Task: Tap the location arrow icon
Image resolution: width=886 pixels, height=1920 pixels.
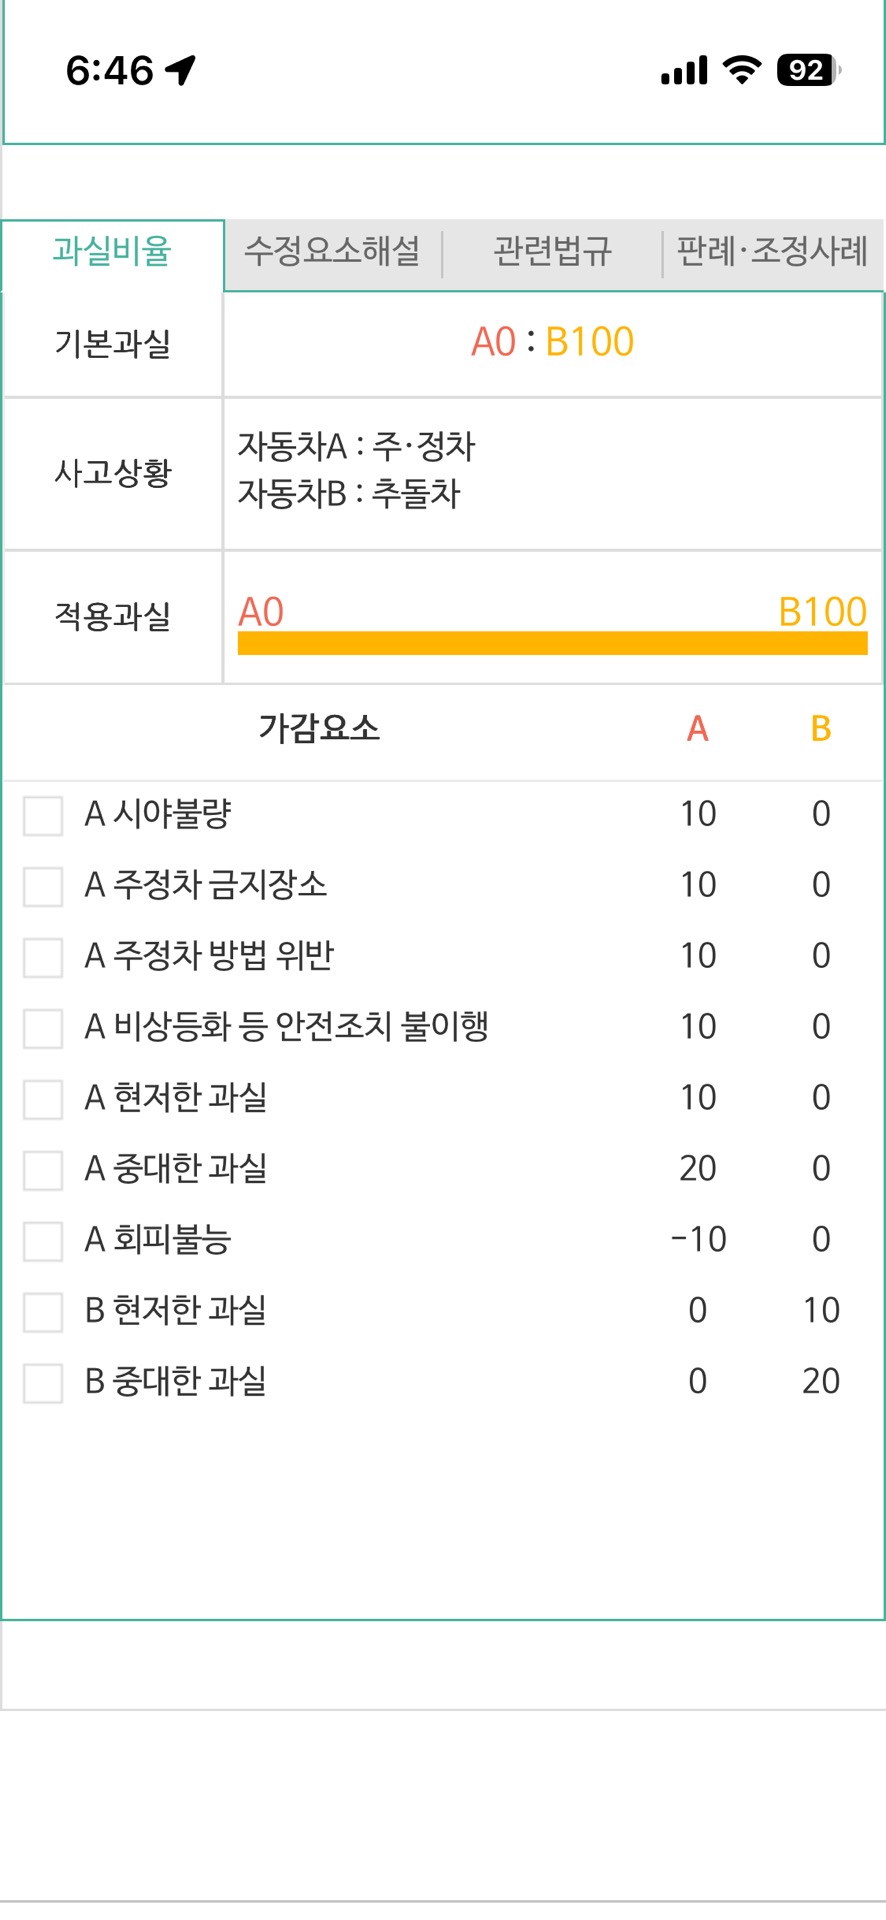Action: [x=181, y=70]
